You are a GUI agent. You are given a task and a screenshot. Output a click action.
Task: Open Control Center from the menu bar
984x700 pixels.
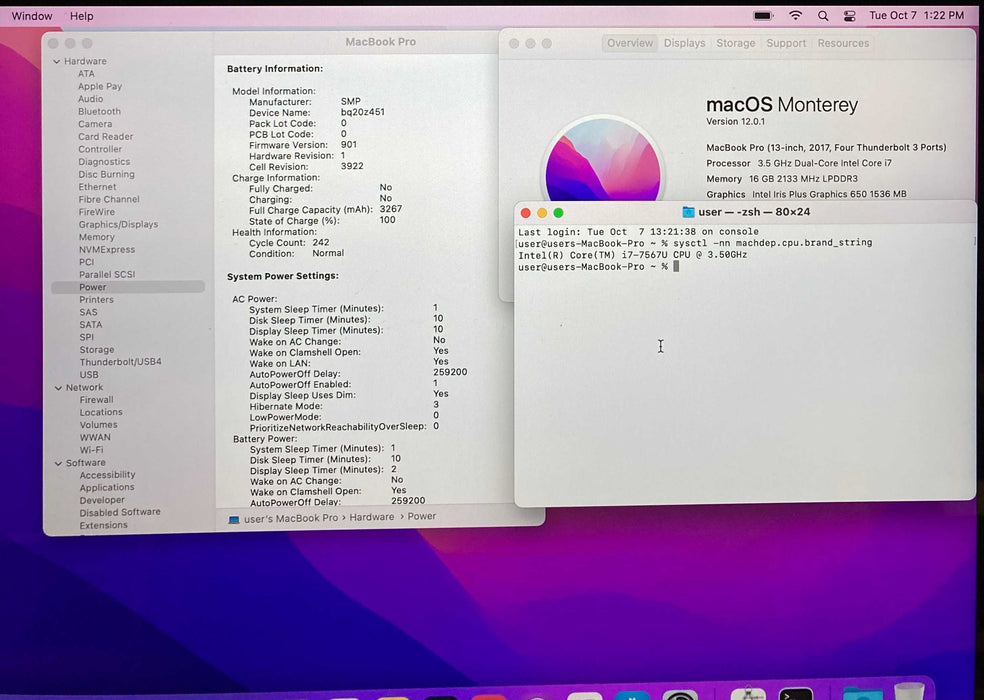(849, 16)
